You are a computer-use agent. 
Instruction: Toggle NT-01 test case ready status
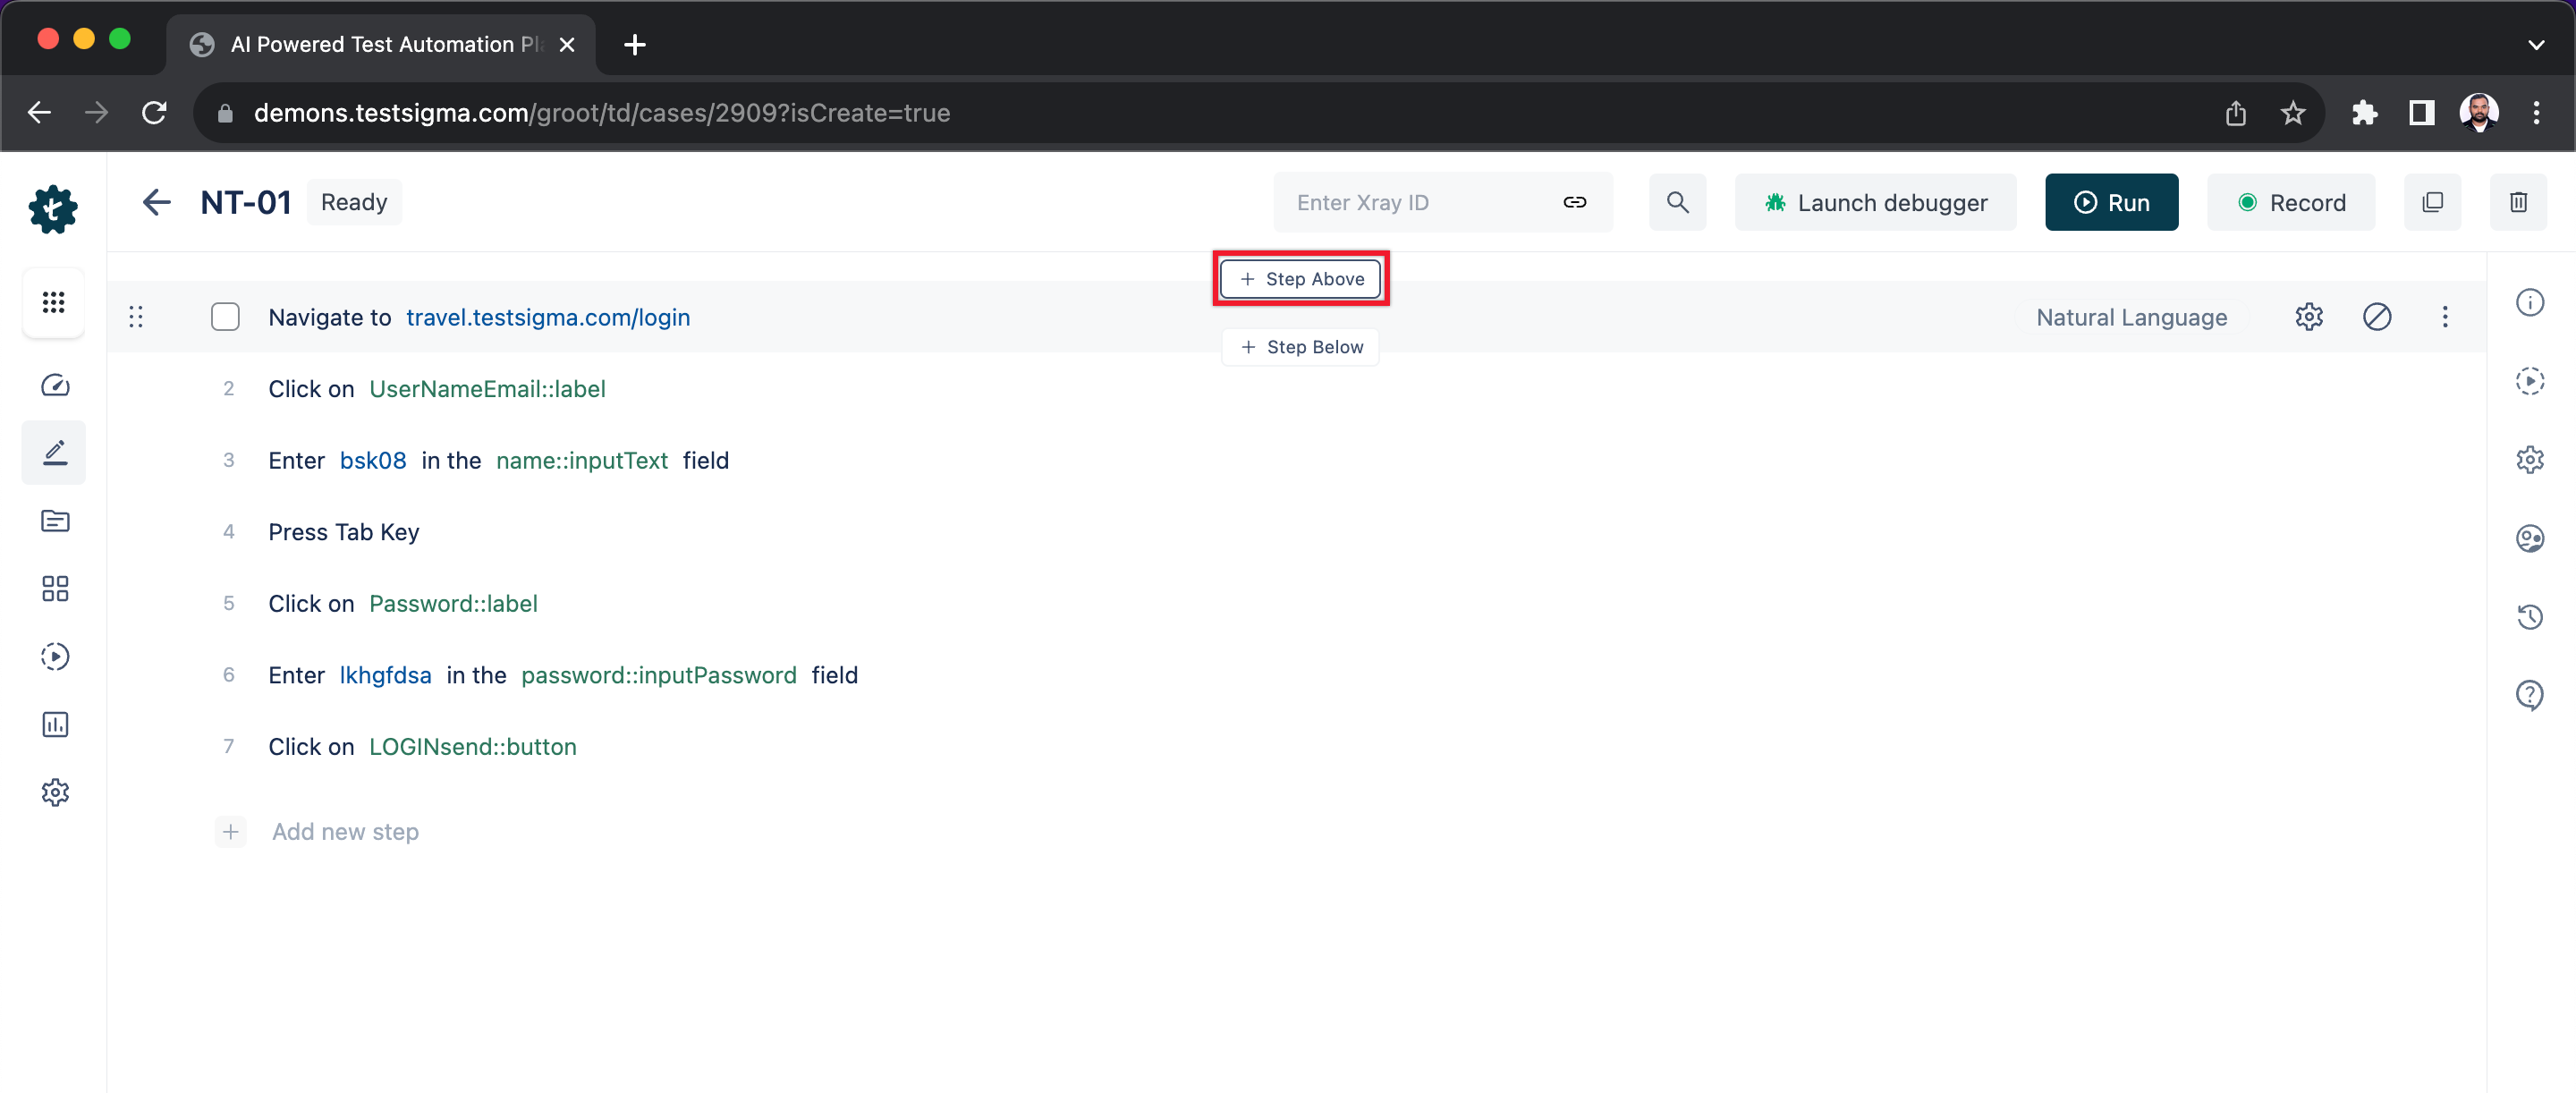355,202
